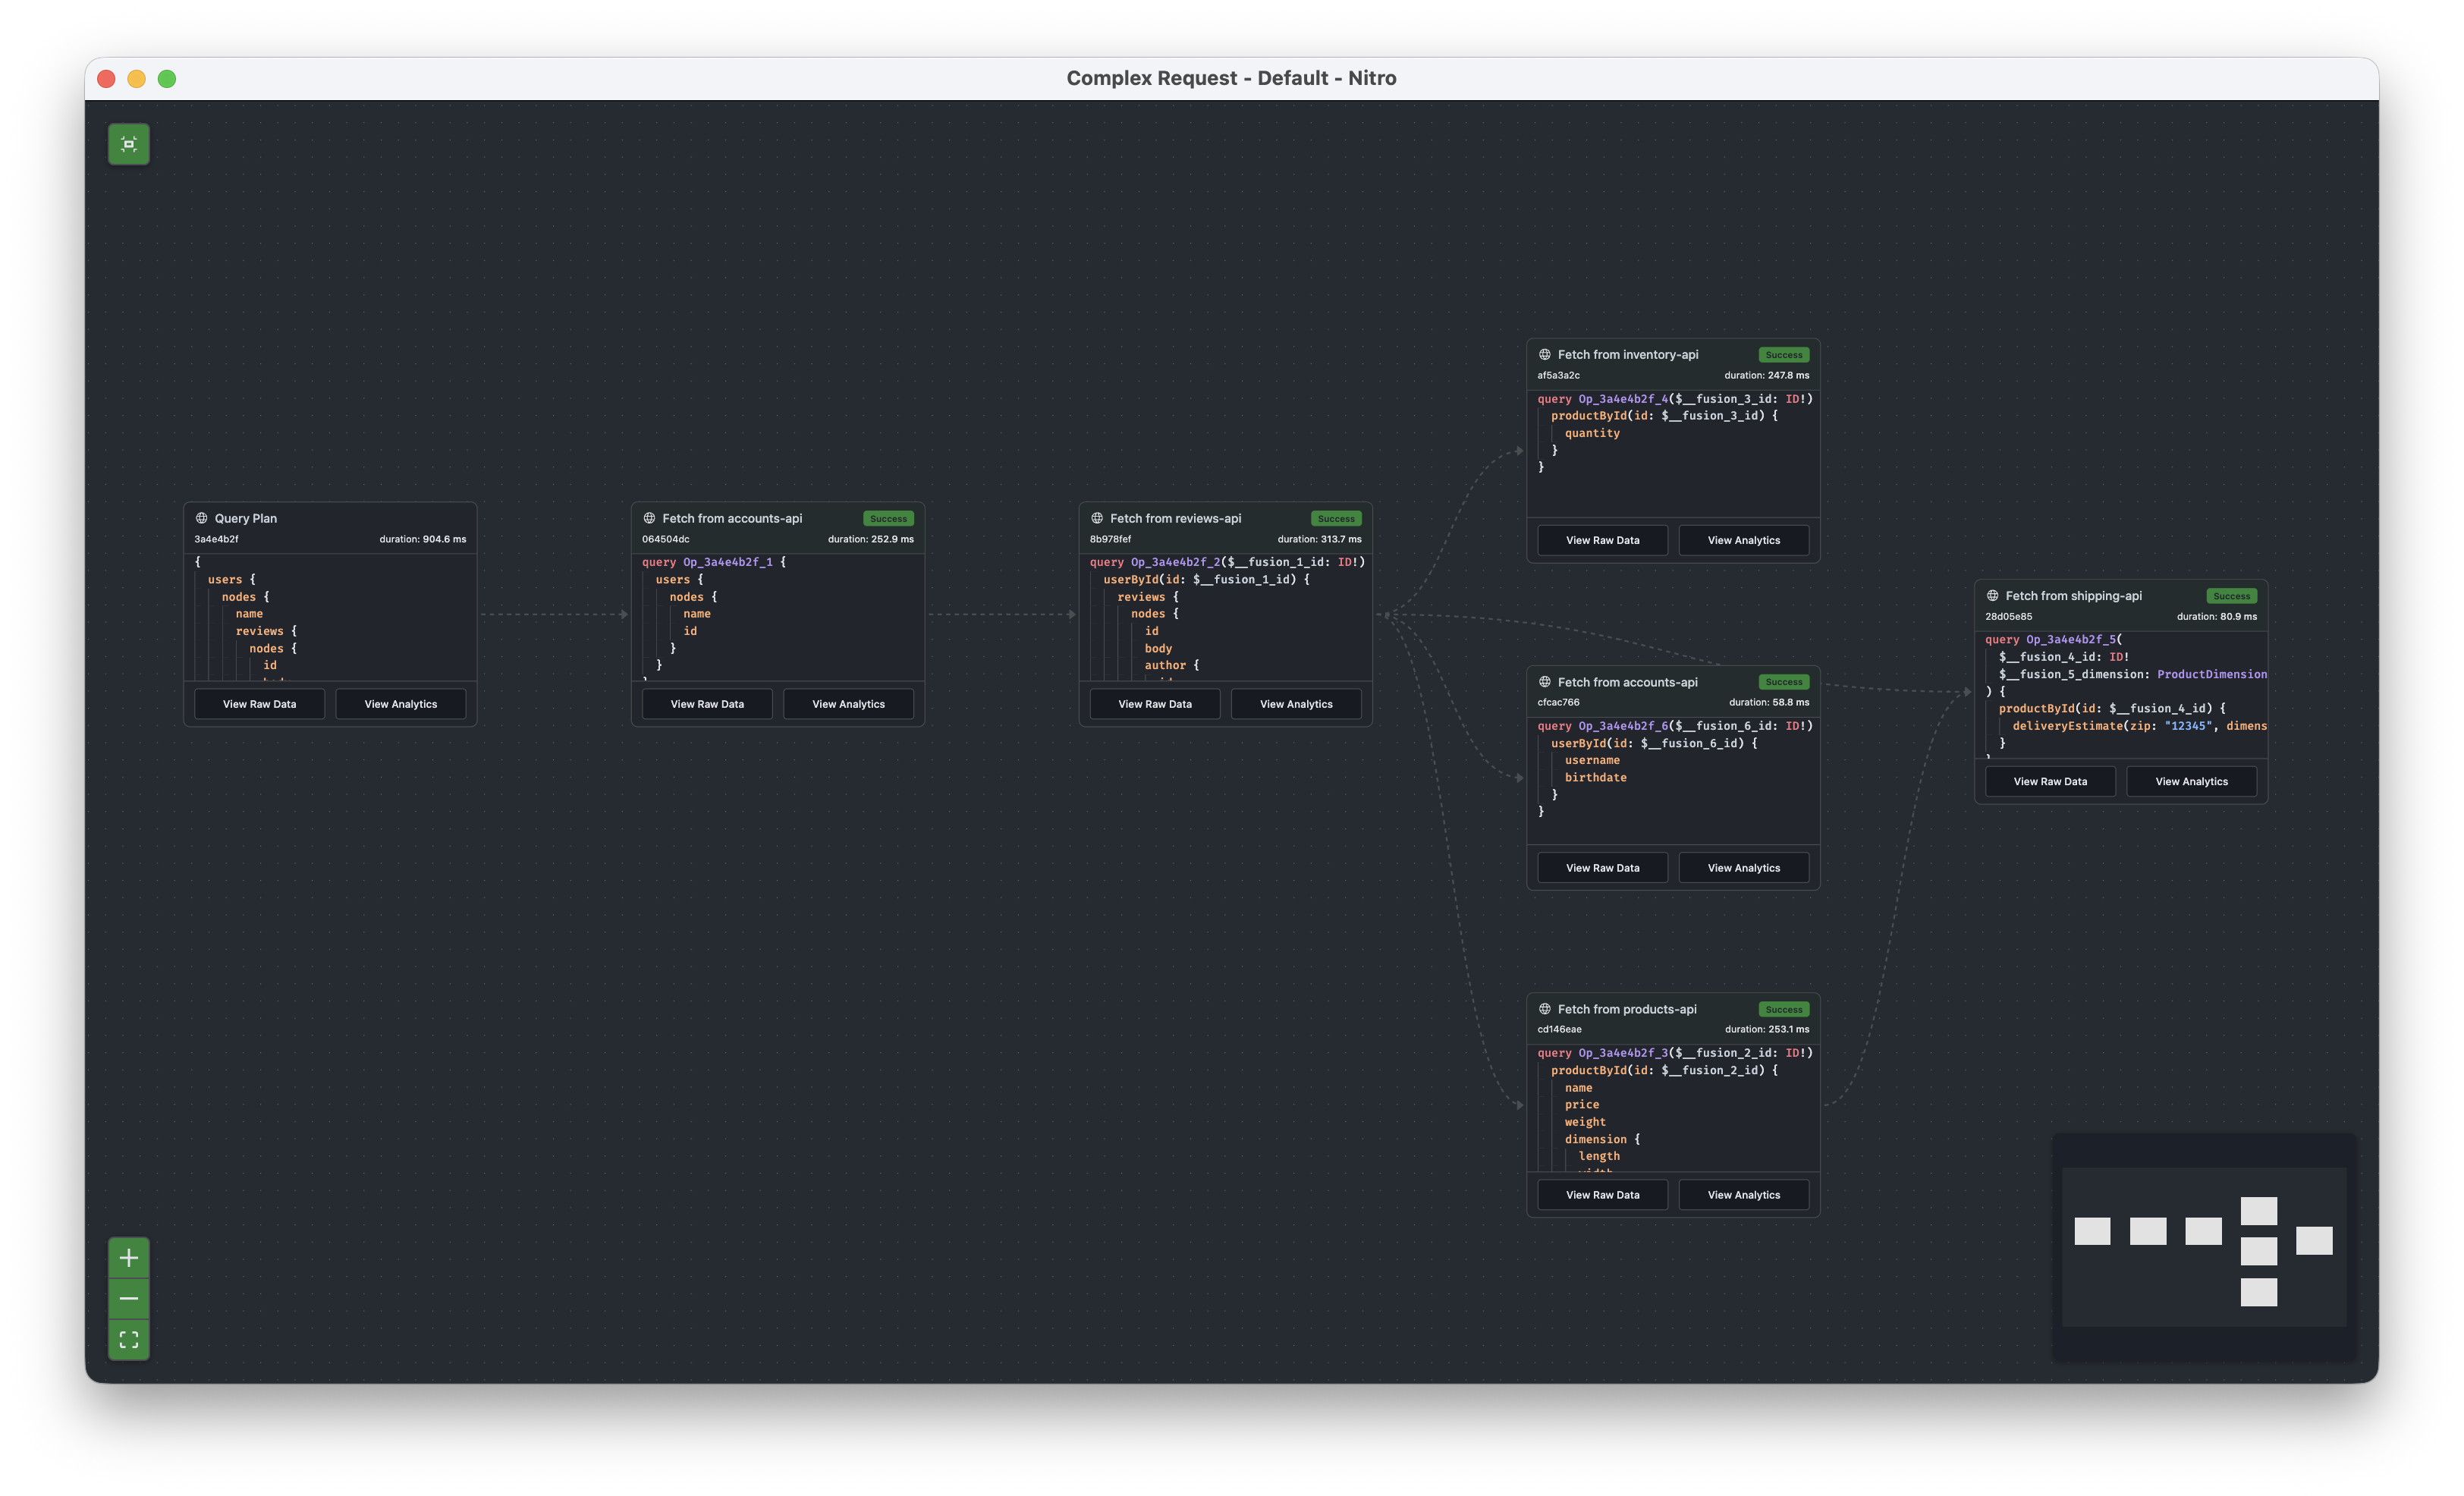Click Success badge on products-api node

coord(1784,1009)
